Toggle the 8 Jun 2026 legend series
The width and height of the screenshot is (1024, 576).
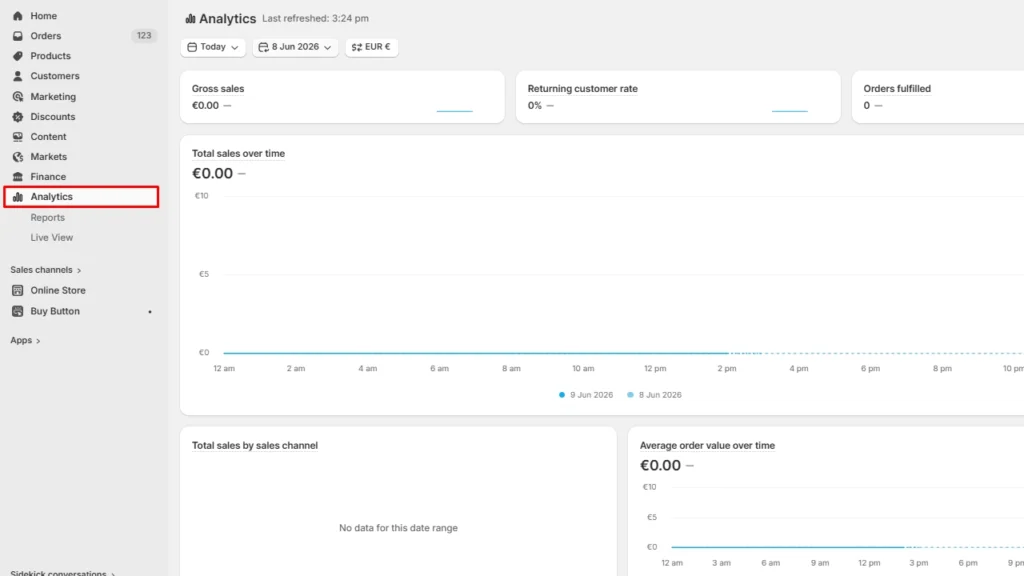tap(654, 395)
